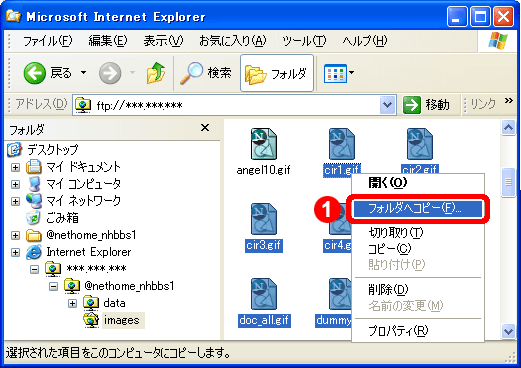Choose プロパティ(R) in context menu
This screenshot has height=368, width=521.
[x=418, y=331]
